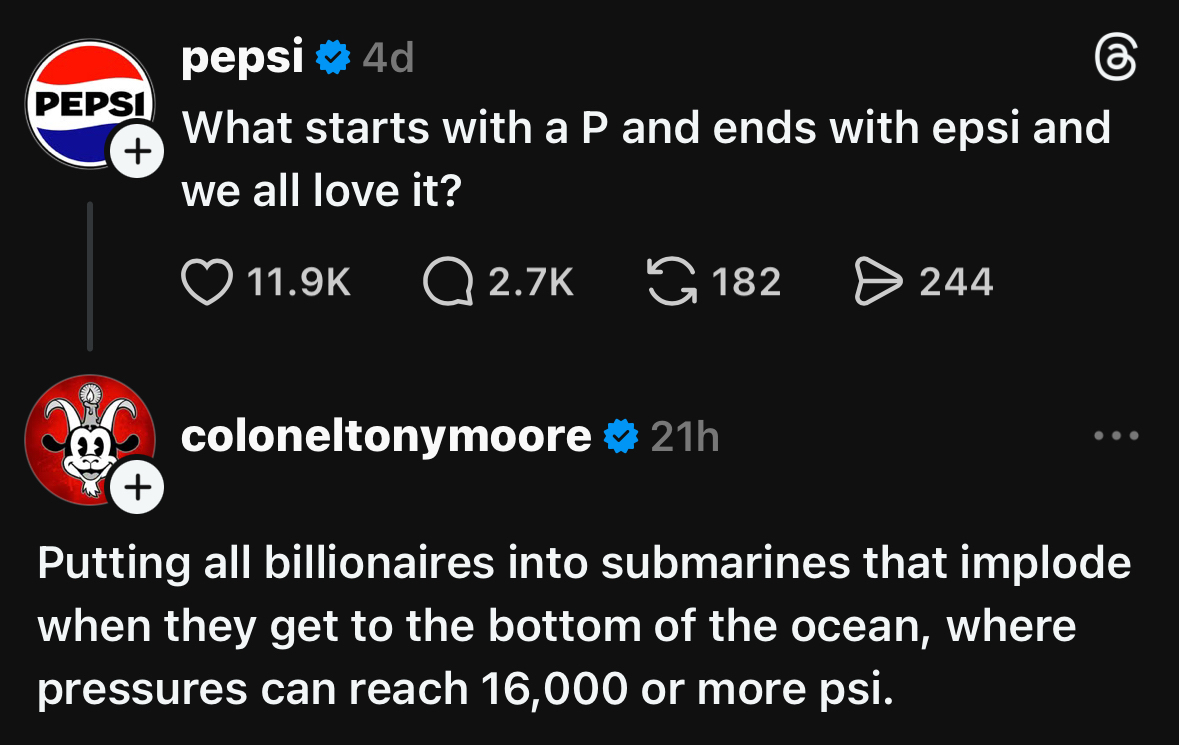Screen dimensions: 1179x745
Task: Click the 21h timestamp on the reply
Action: (x=685, y=437)
